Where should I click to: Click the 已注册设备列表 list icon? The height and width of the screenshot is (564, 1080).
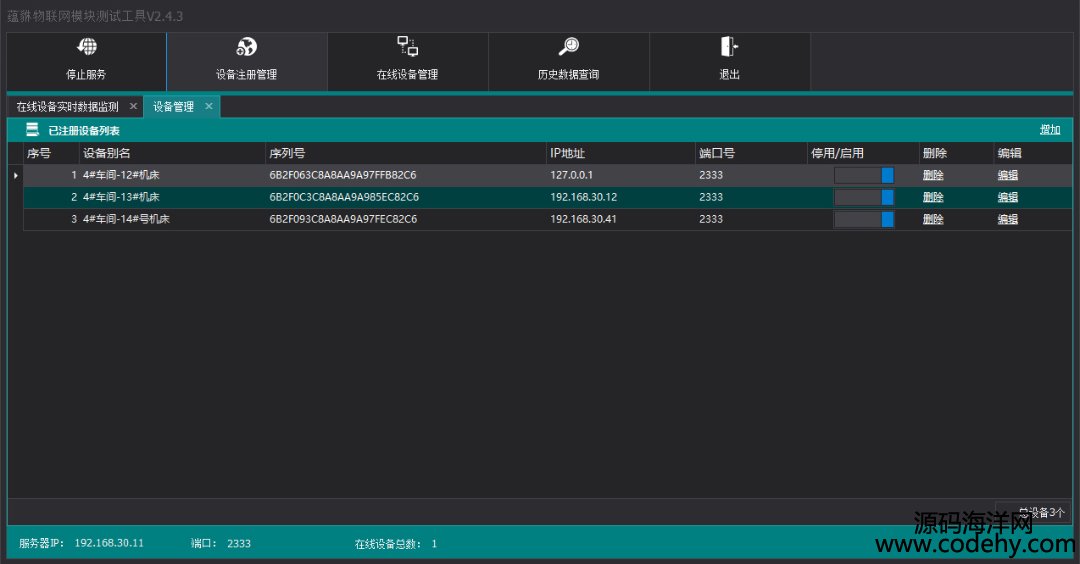[32, 129]
